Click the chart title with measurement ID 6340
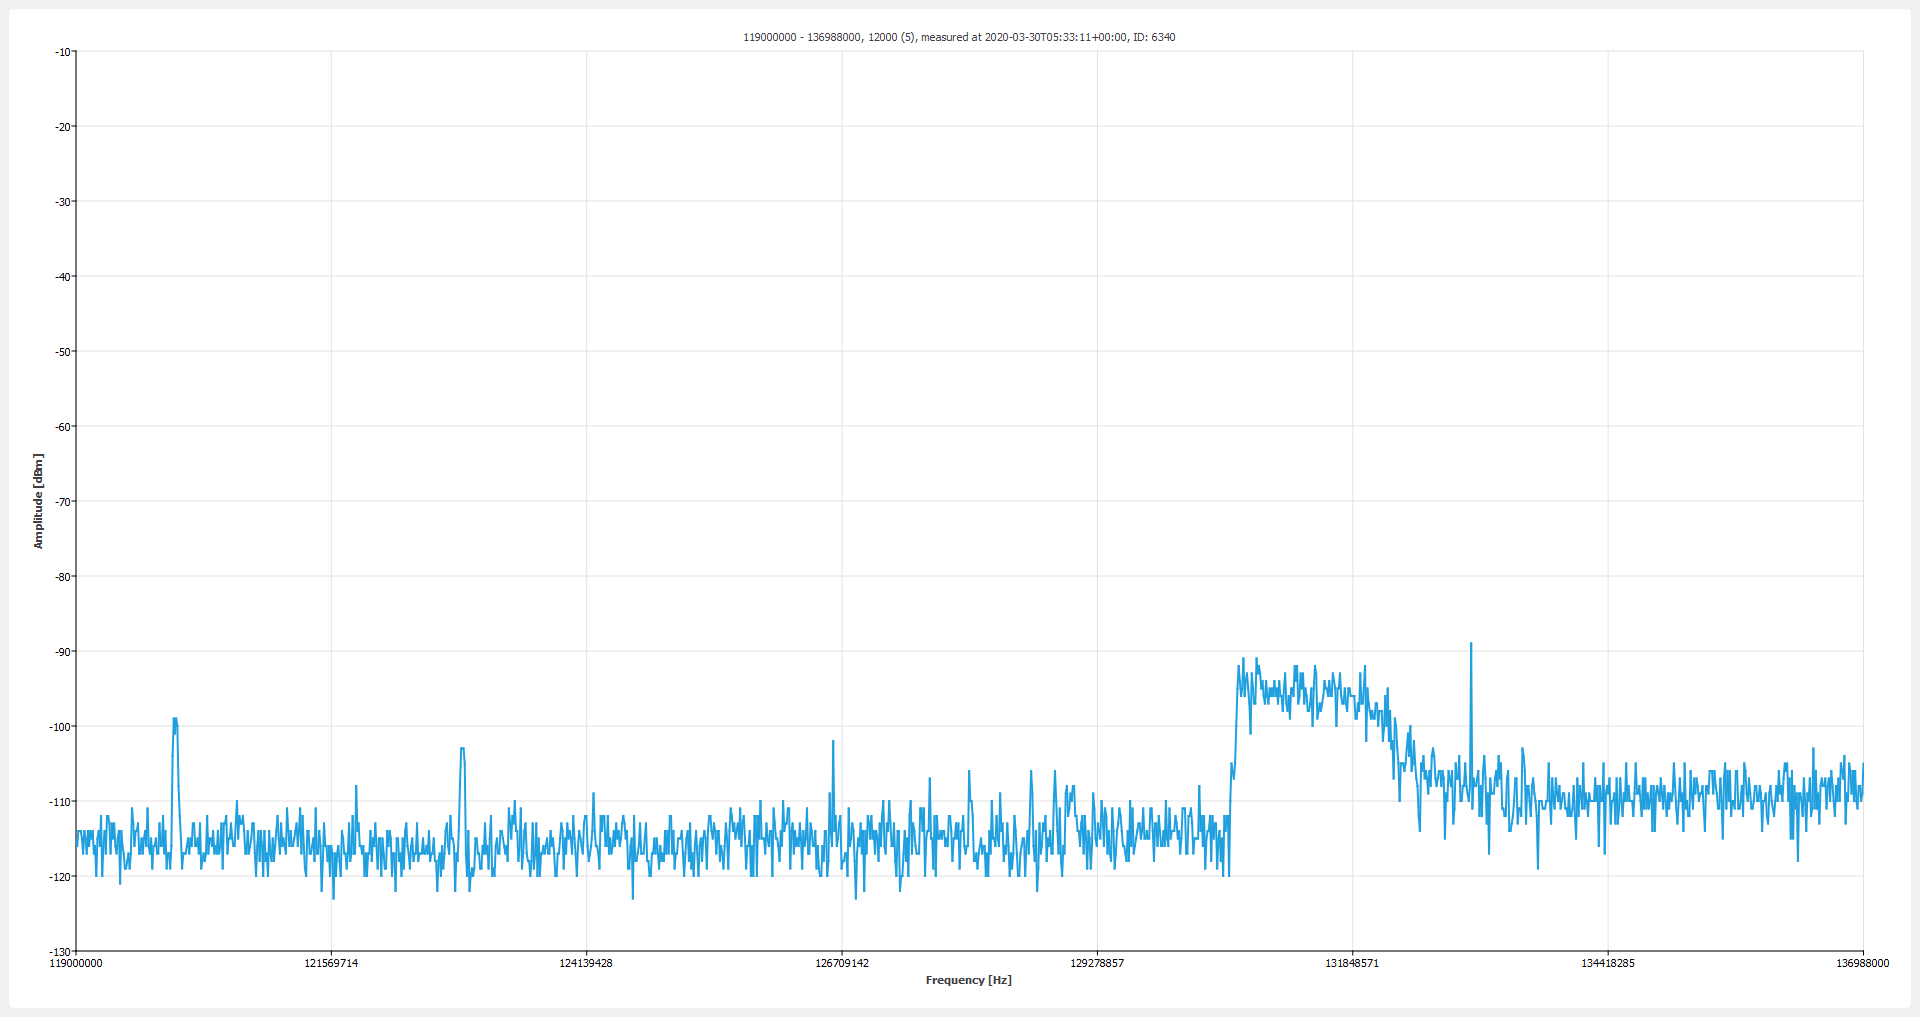The height and width of the screenshot is (1017, 1920). coord(958,37)
